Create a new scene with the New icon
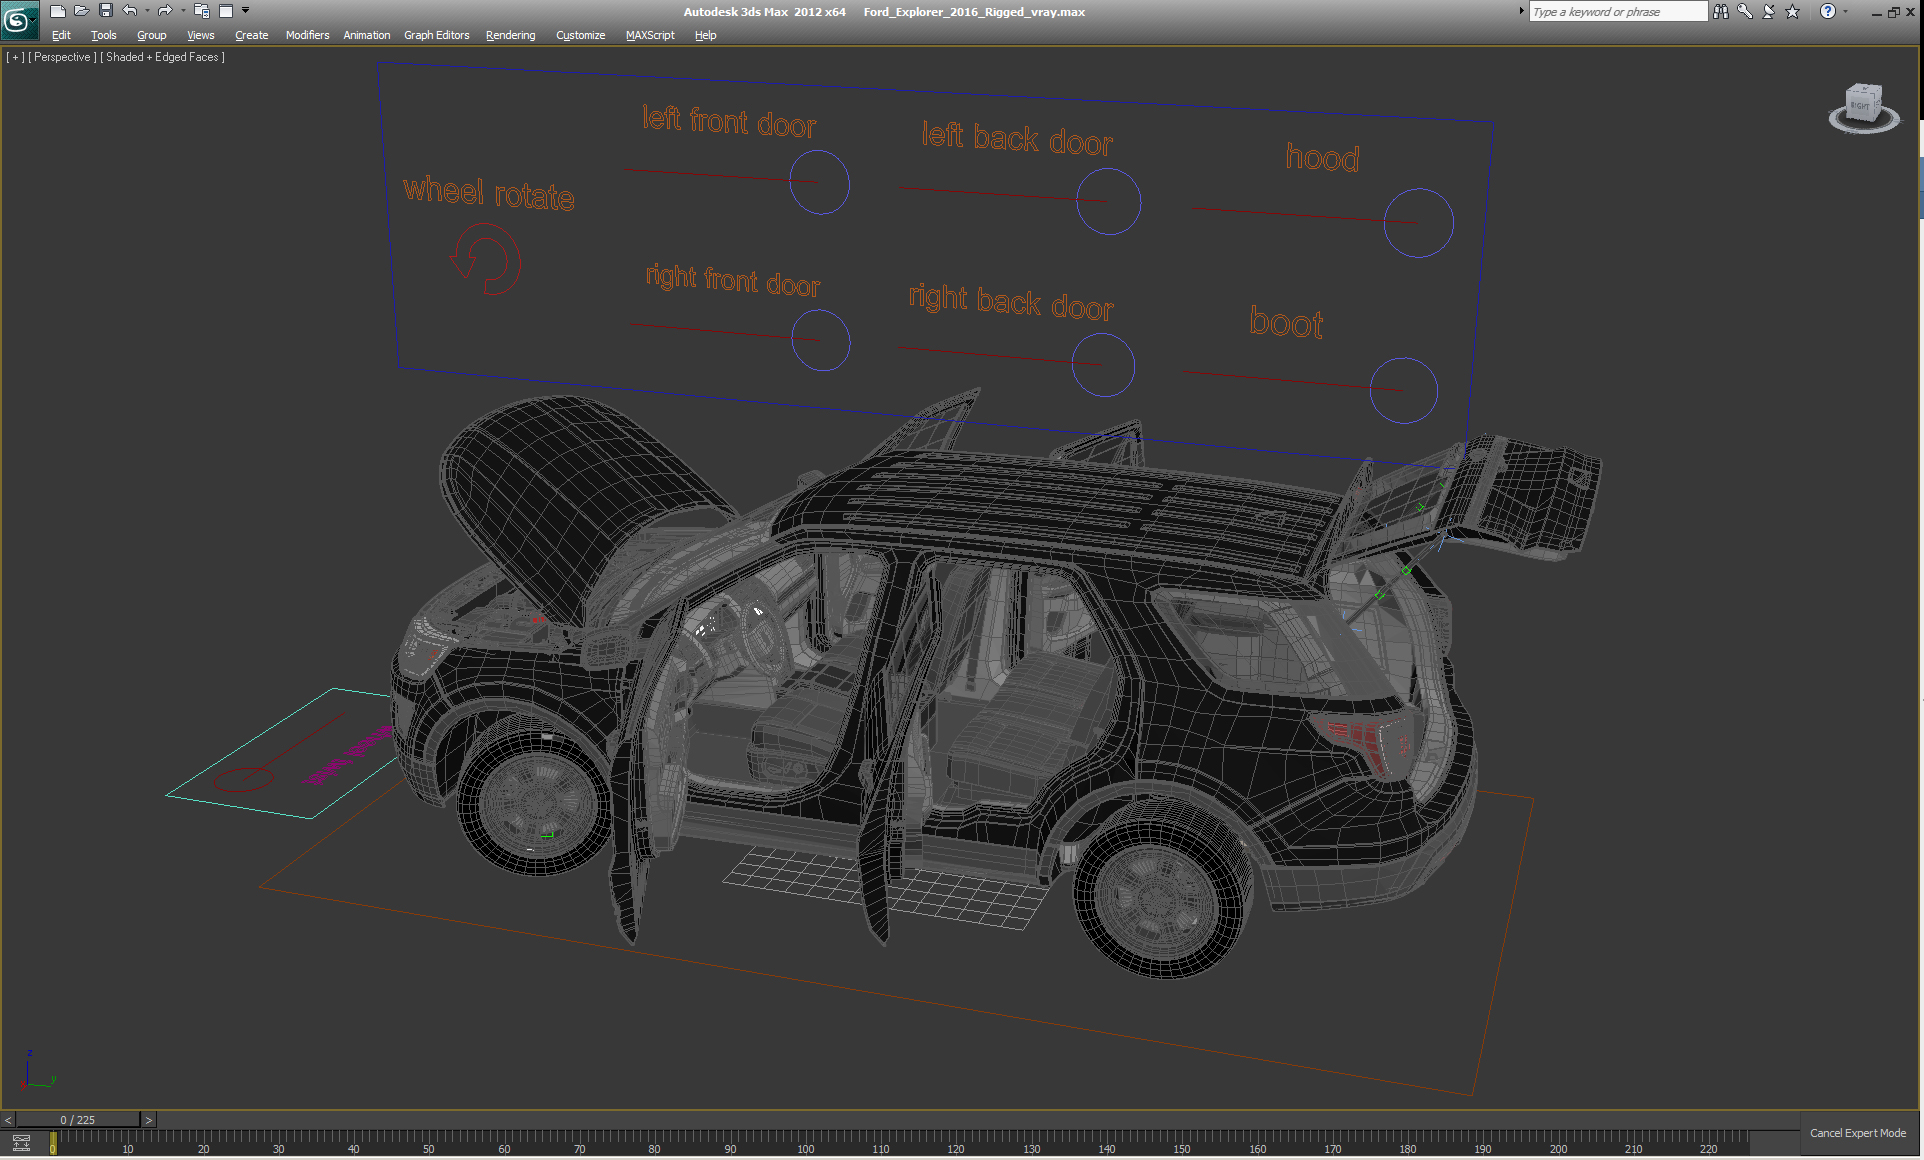 click(57, 11)
